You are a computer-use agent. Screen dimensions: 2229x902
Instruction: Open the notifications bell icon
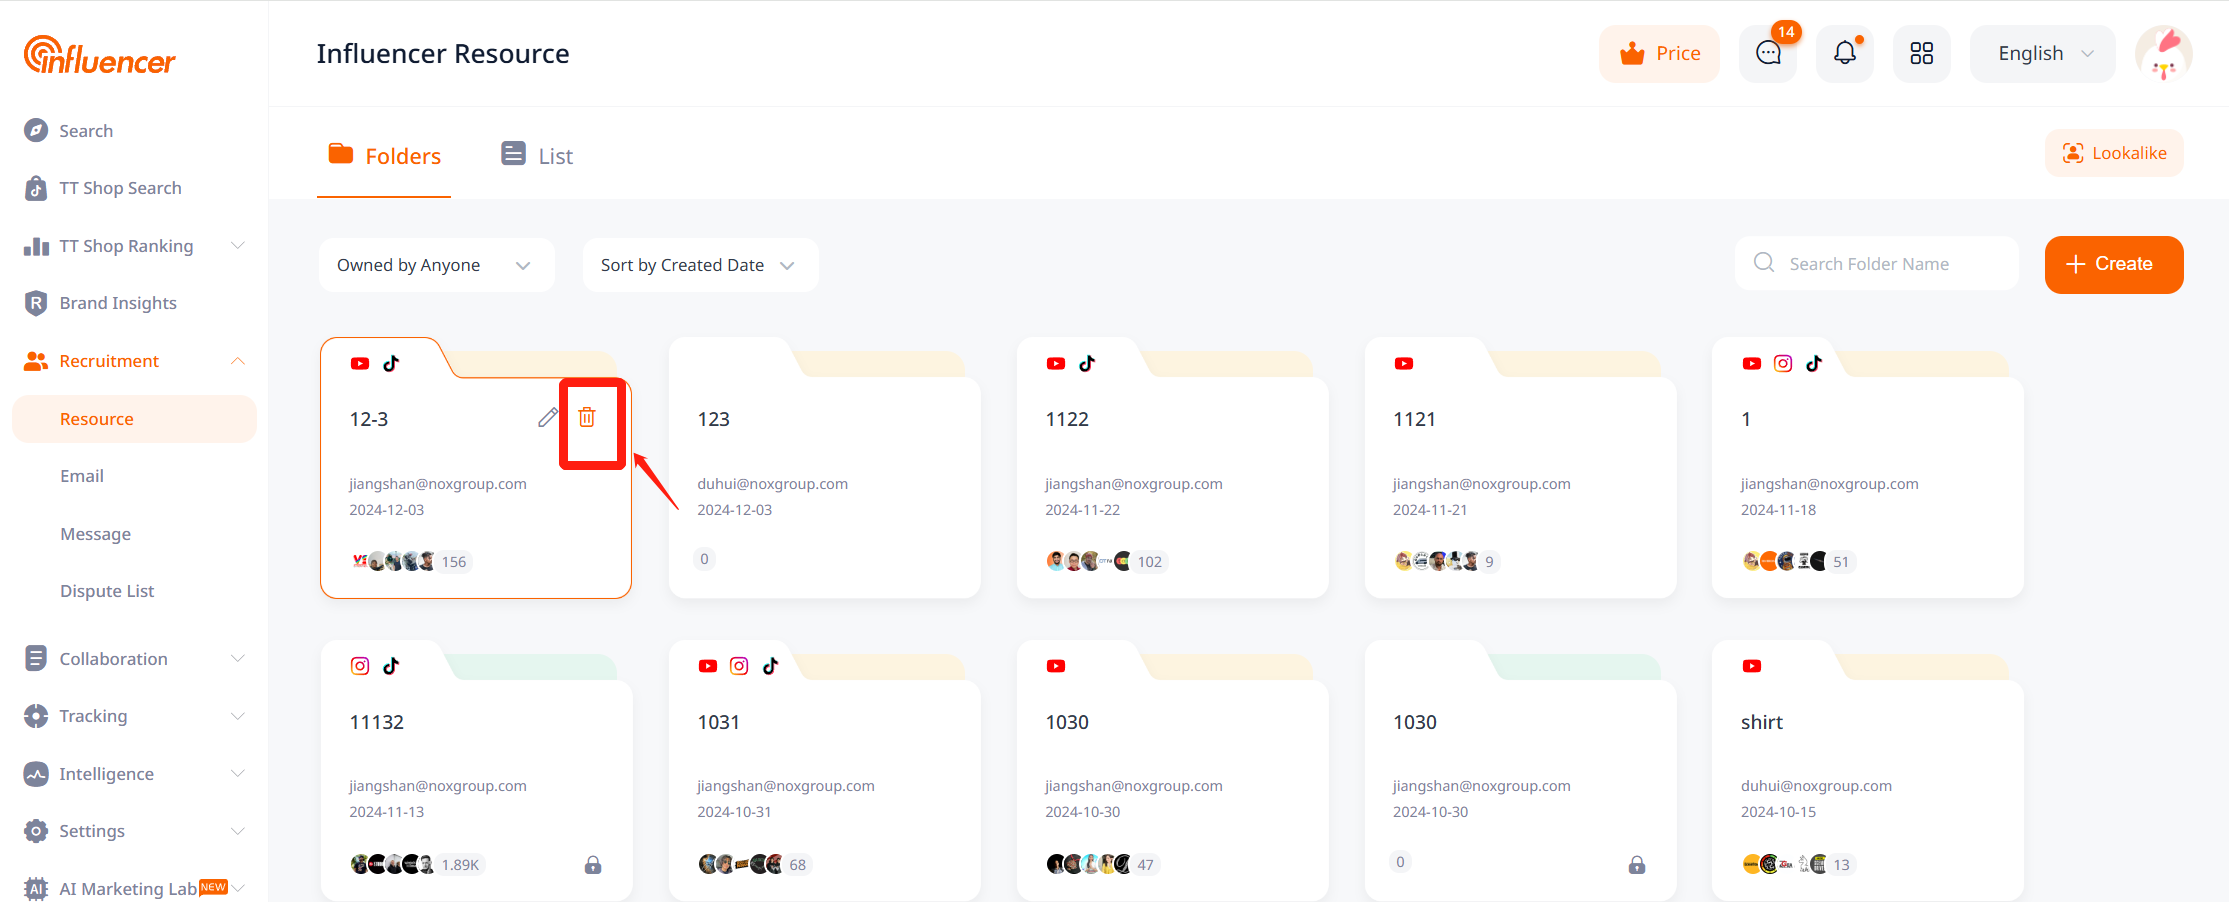[x=1844, y=54]
